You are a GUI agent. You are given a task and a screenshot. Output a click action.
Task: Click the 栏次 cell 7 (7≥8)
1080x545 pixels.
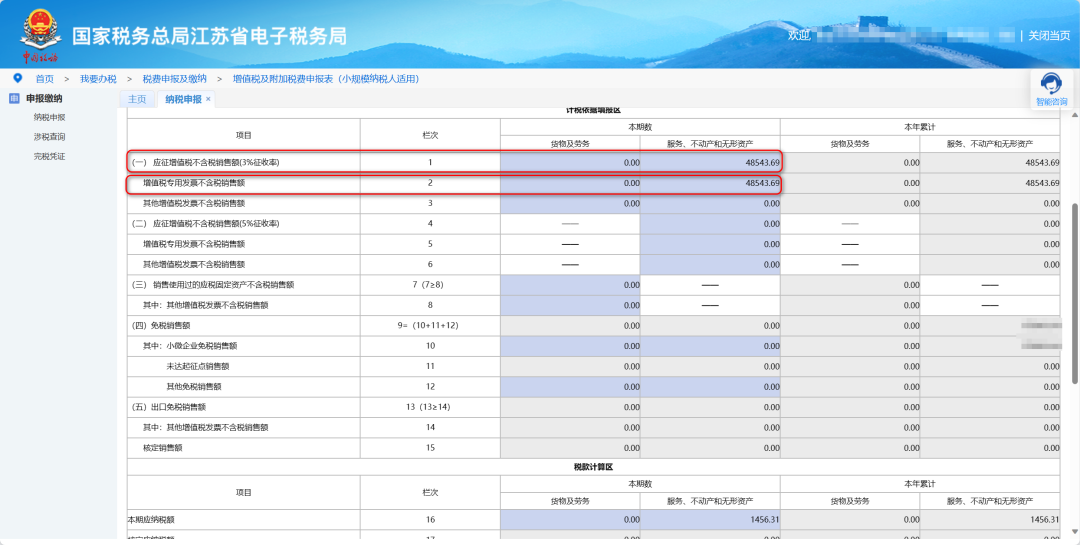pyautogui.click(x=430, y=285)
